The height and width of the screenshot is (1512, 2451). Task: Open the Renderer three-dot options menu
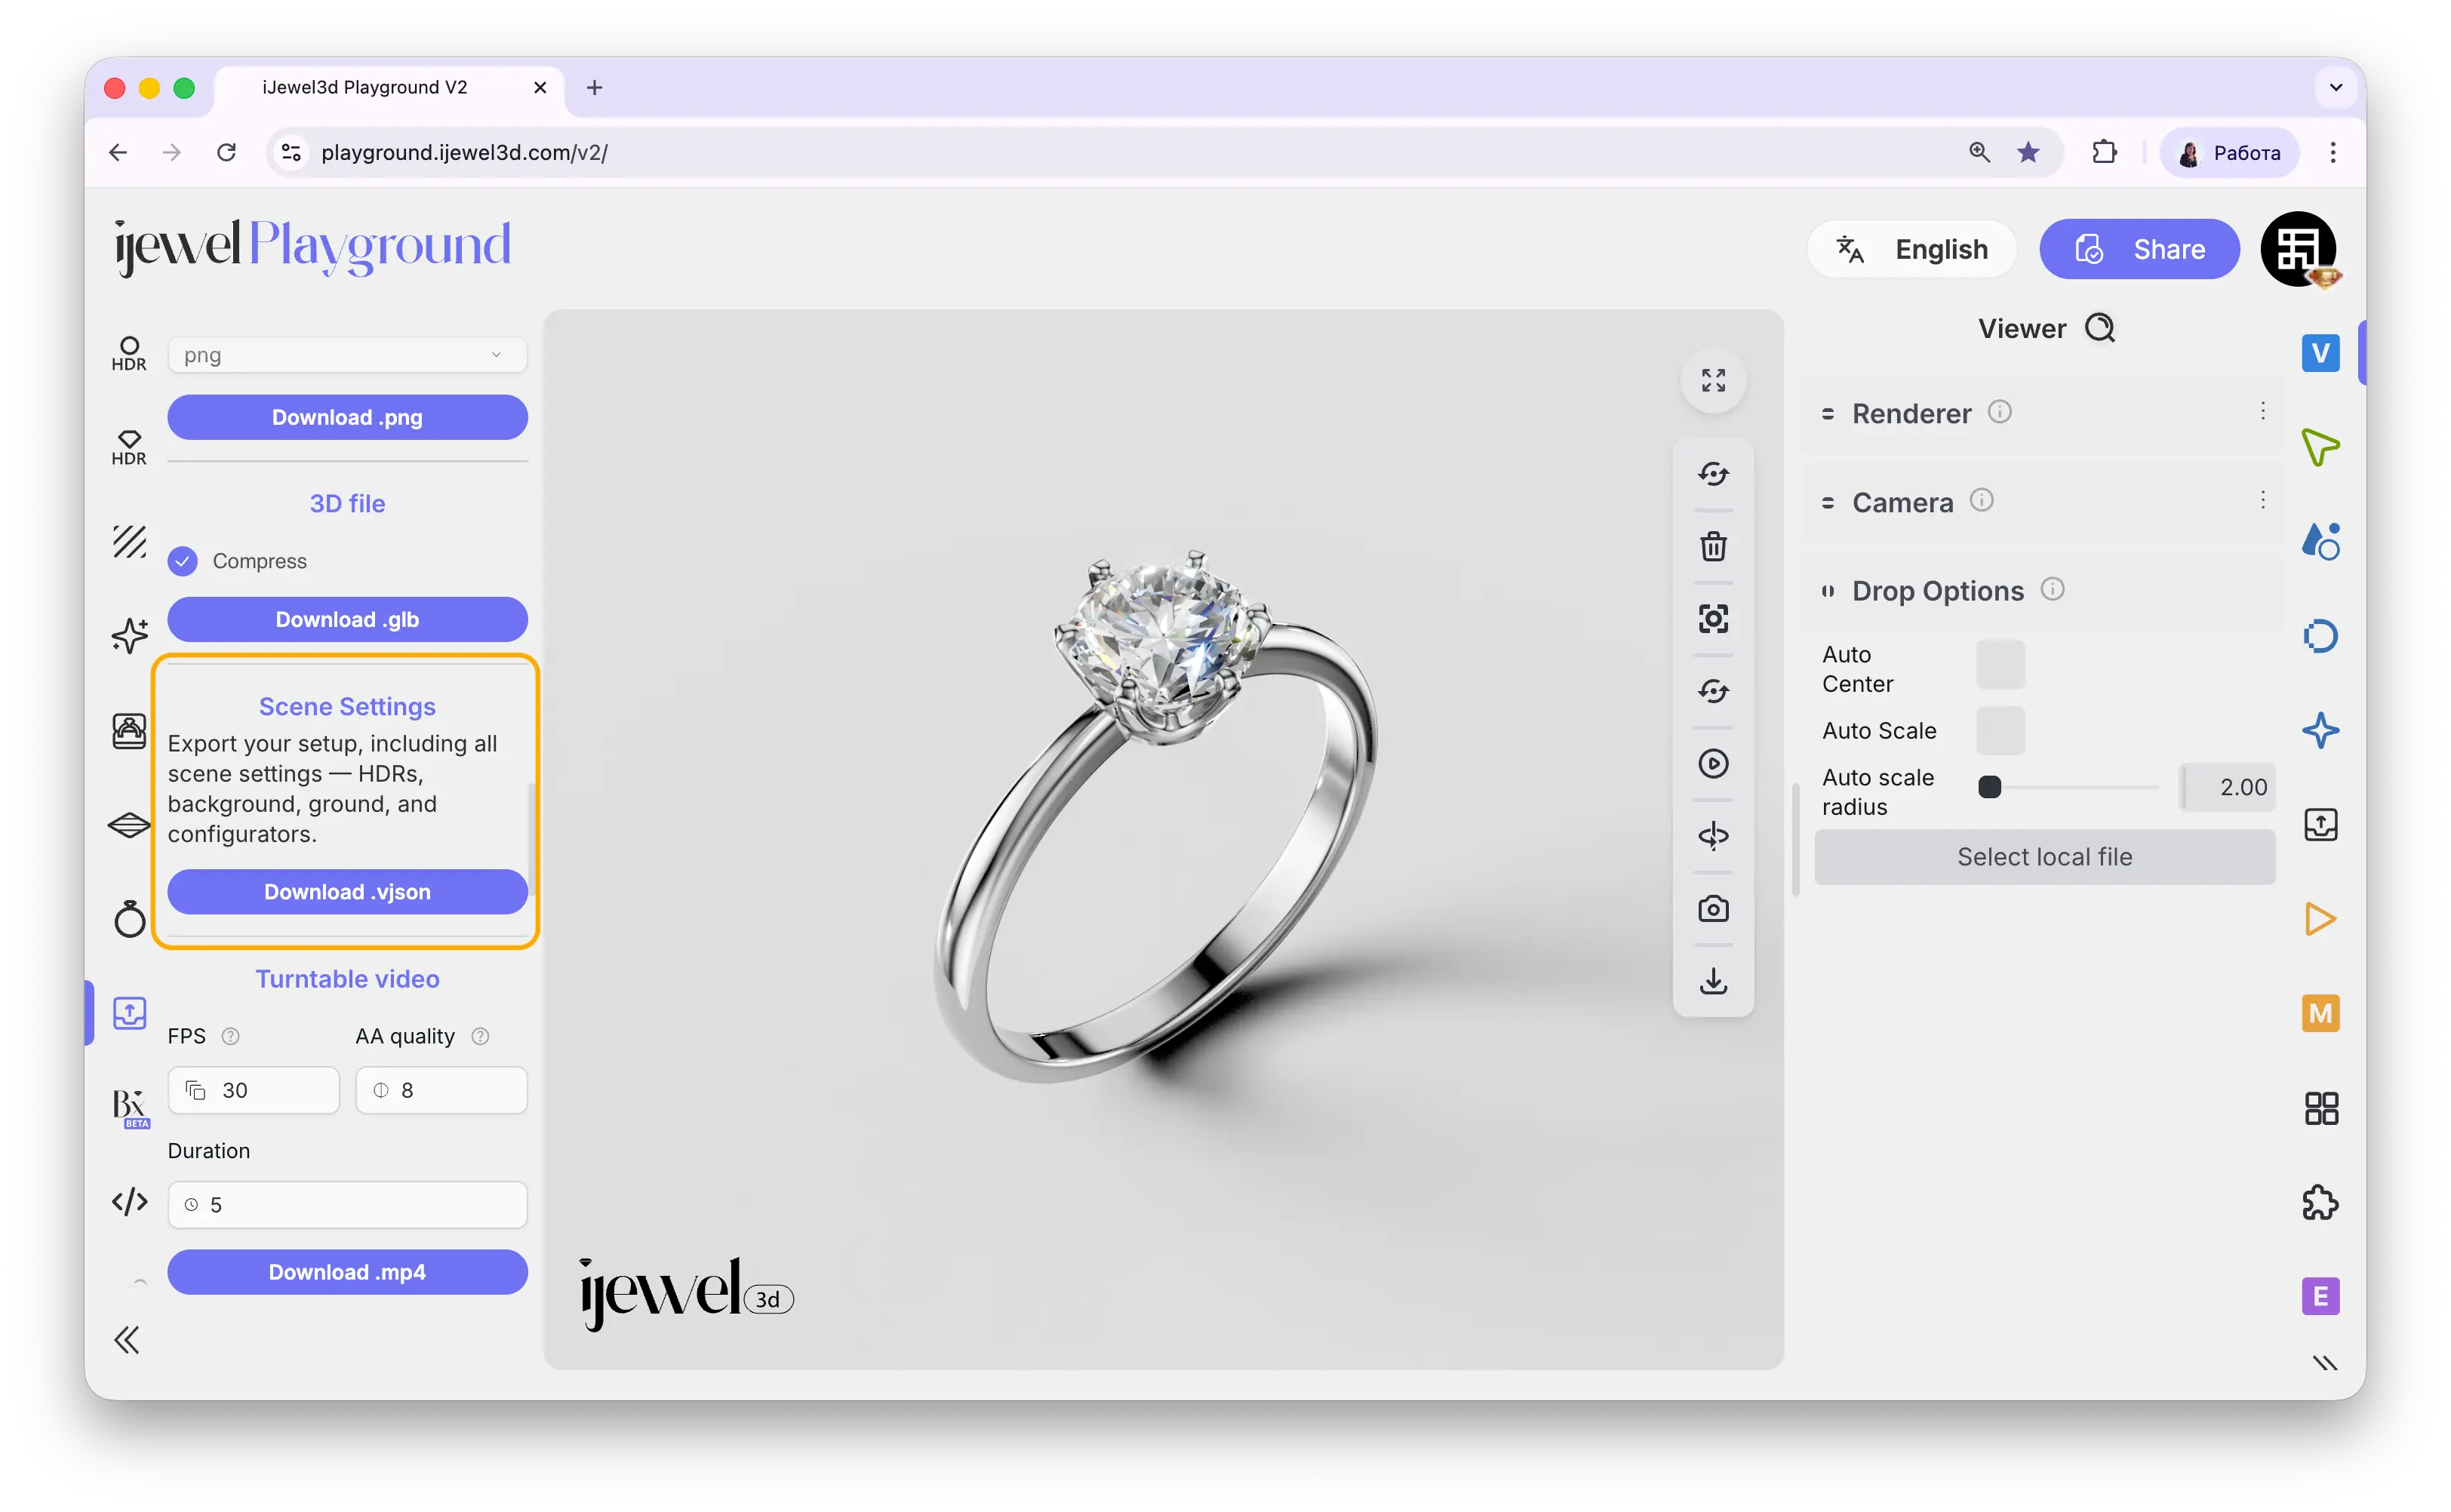(2262, 411)
